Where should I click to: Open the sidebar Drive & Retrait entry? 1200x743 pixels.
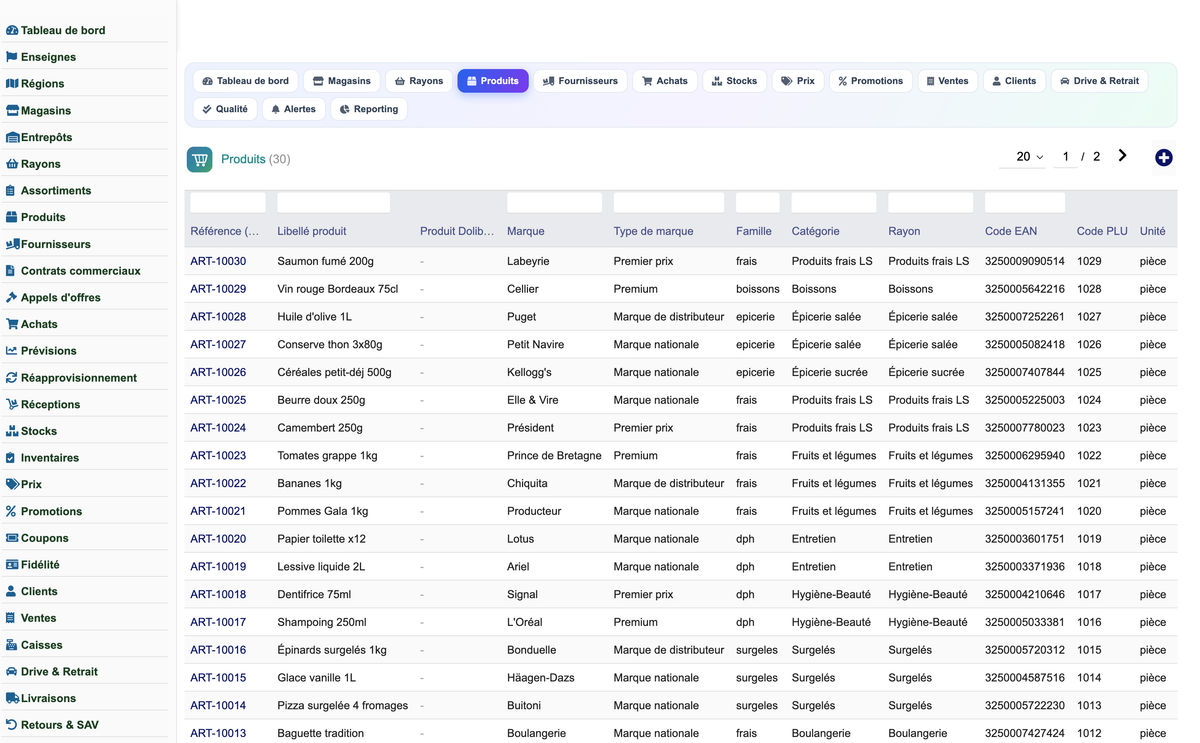point(52,671)
